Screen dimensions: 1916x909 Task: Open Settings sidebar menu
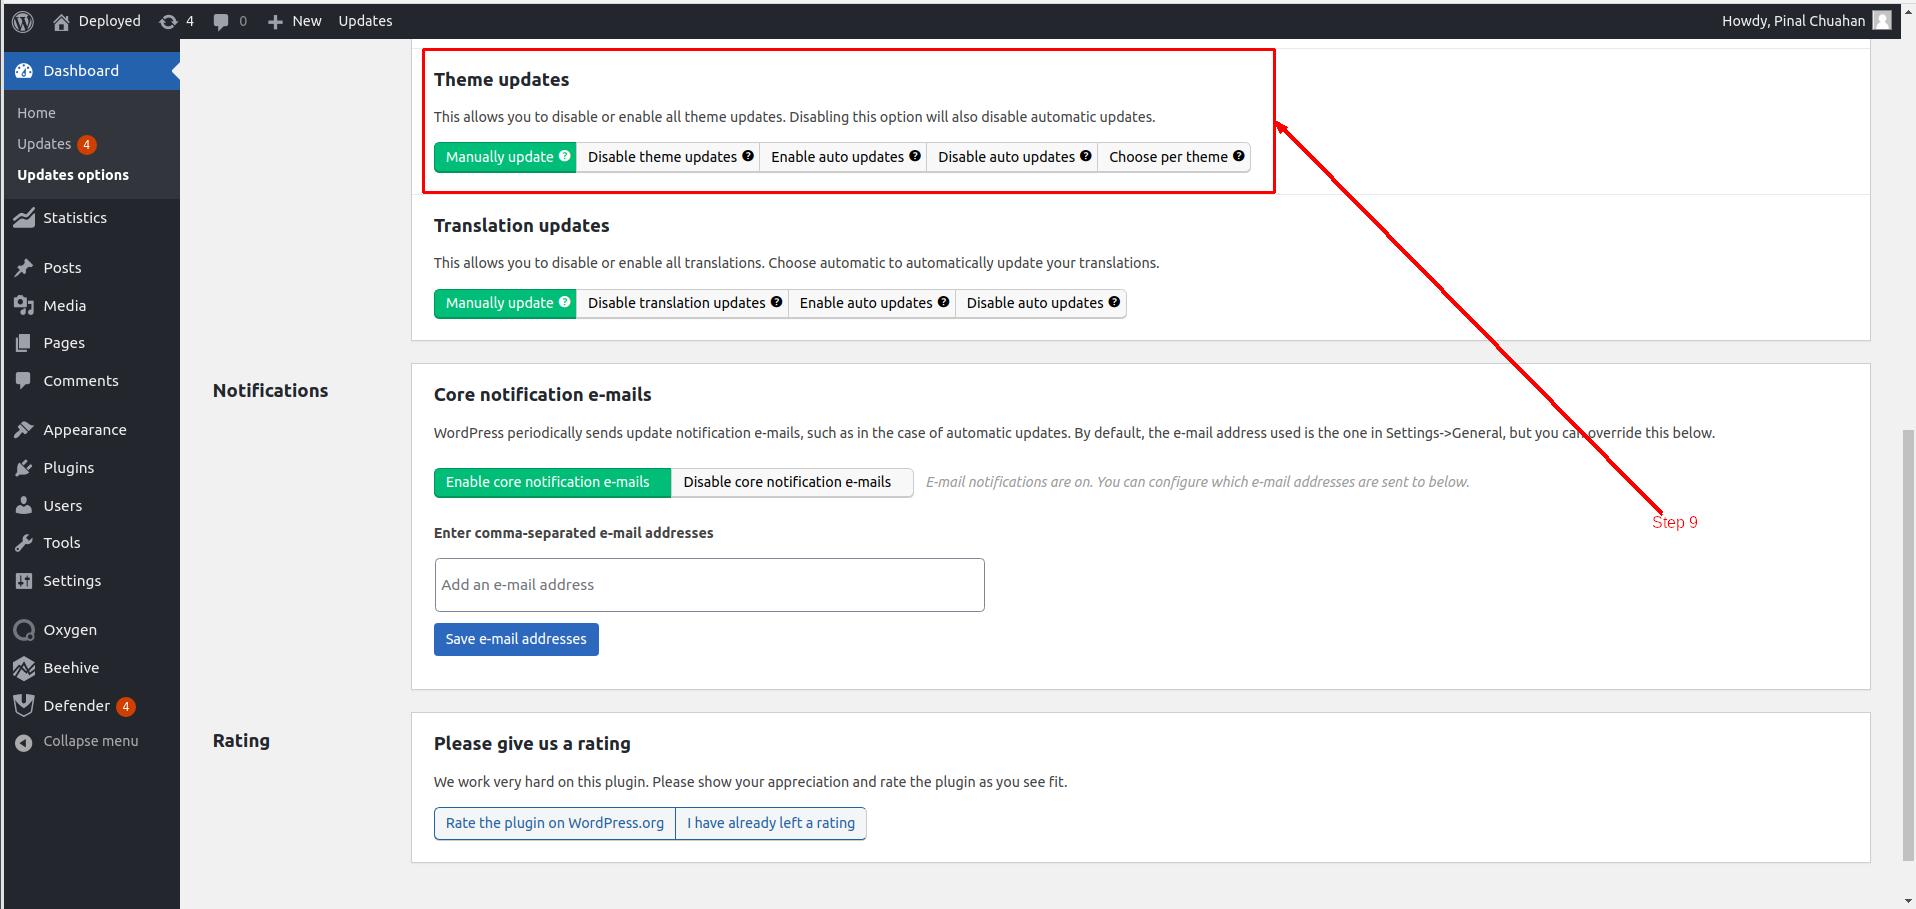91,581
